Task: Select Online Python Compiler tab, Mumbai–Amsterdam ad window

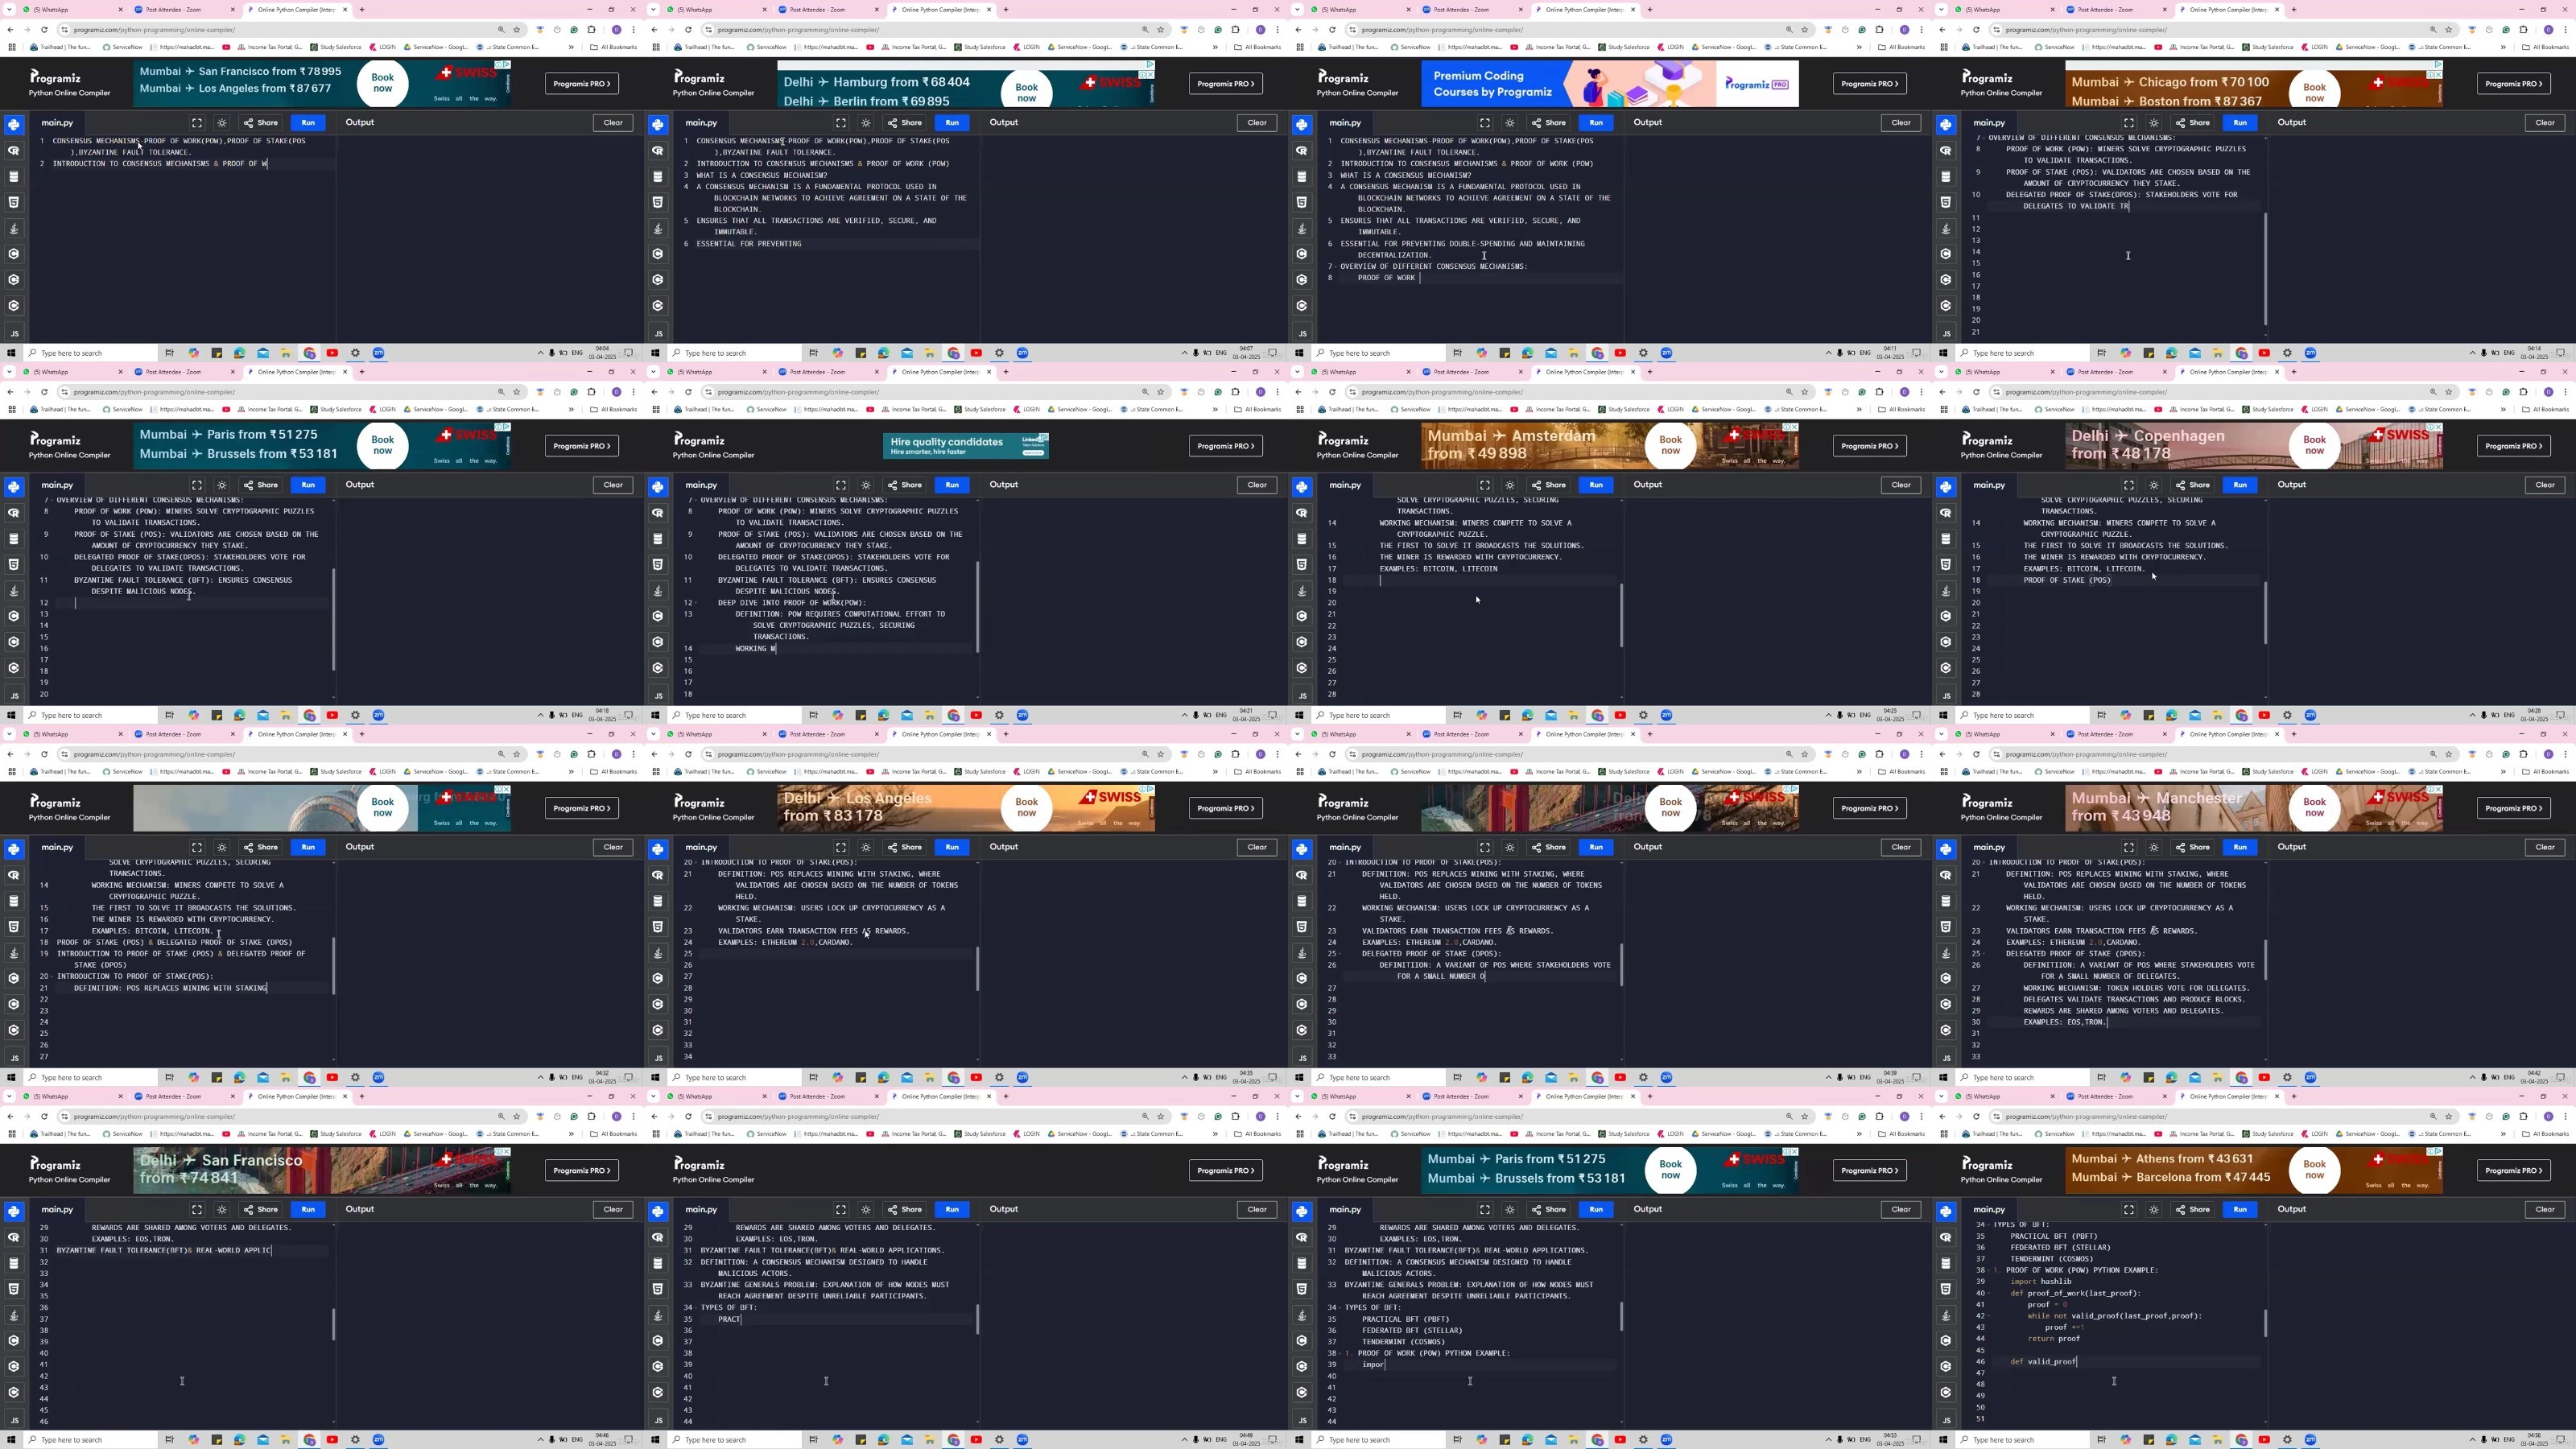Action: (1585, 372)
